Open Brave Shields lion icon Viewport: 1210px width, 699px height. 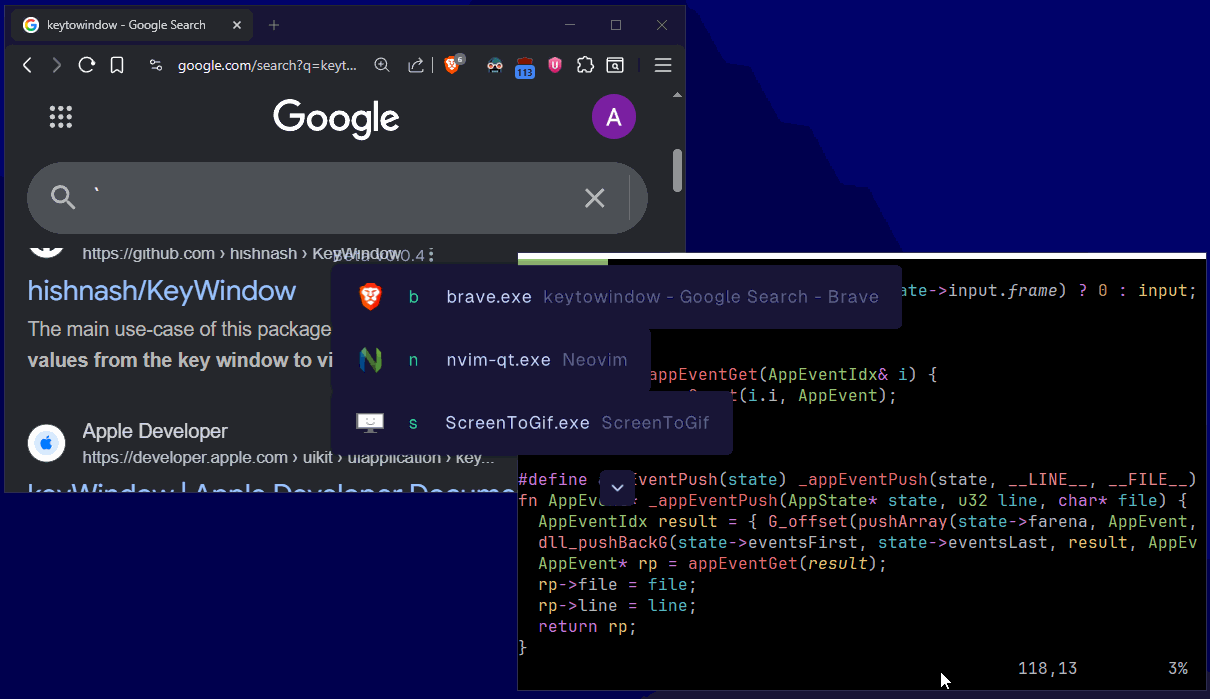click(x=453, y=65)
